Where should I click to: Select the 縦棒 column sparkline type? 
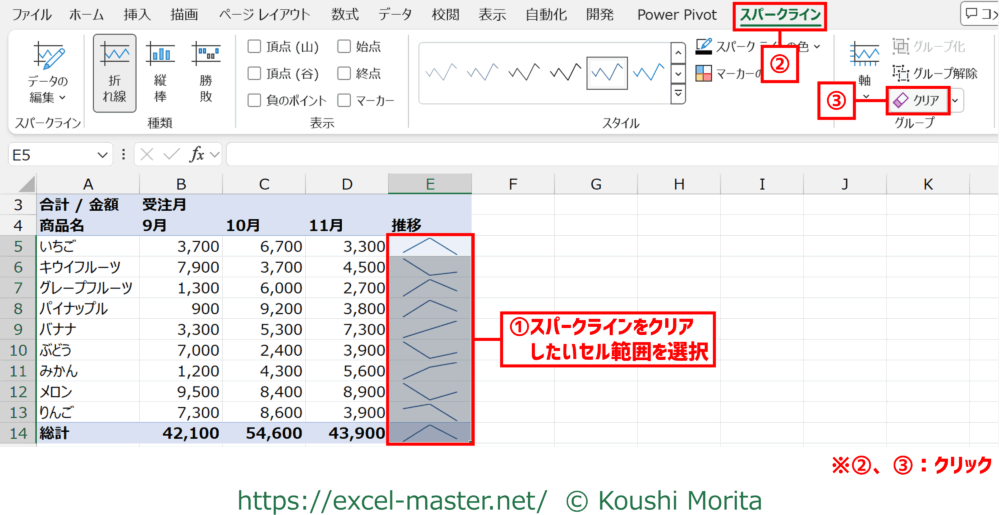tap(160, 70)
